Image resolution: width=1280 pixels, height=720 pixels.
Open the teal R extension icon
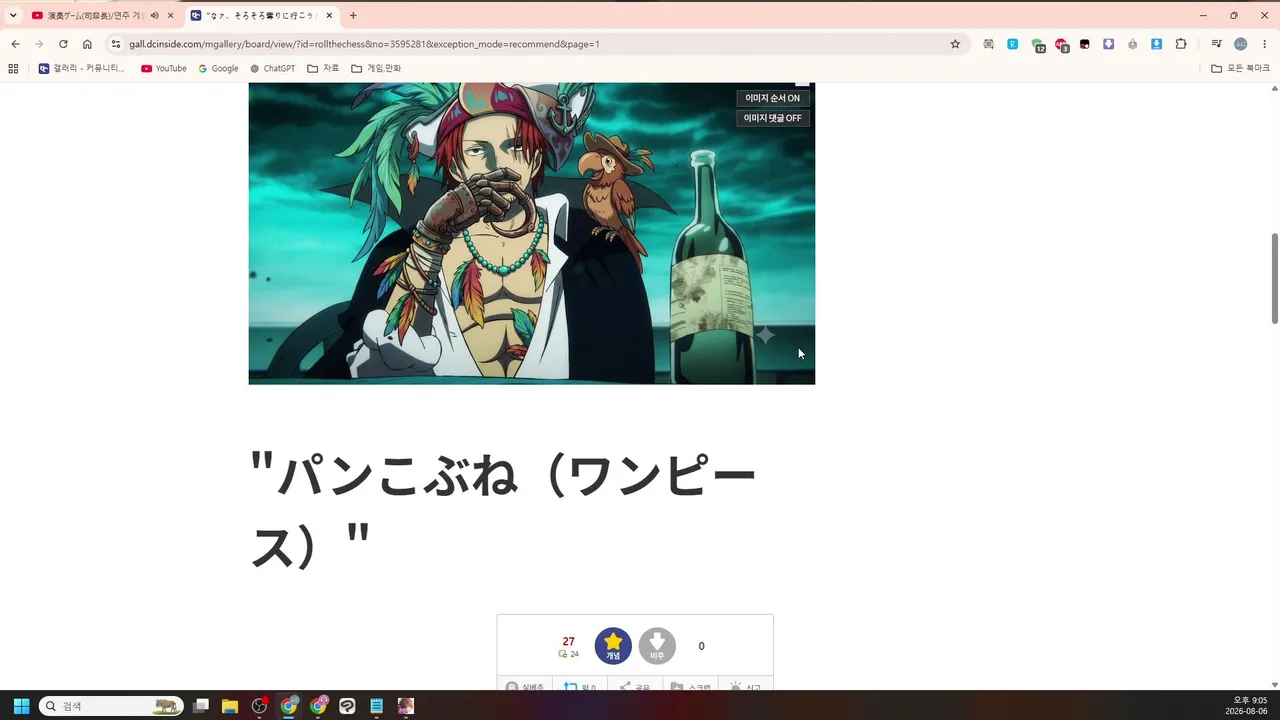click(x=1013, y=44)
